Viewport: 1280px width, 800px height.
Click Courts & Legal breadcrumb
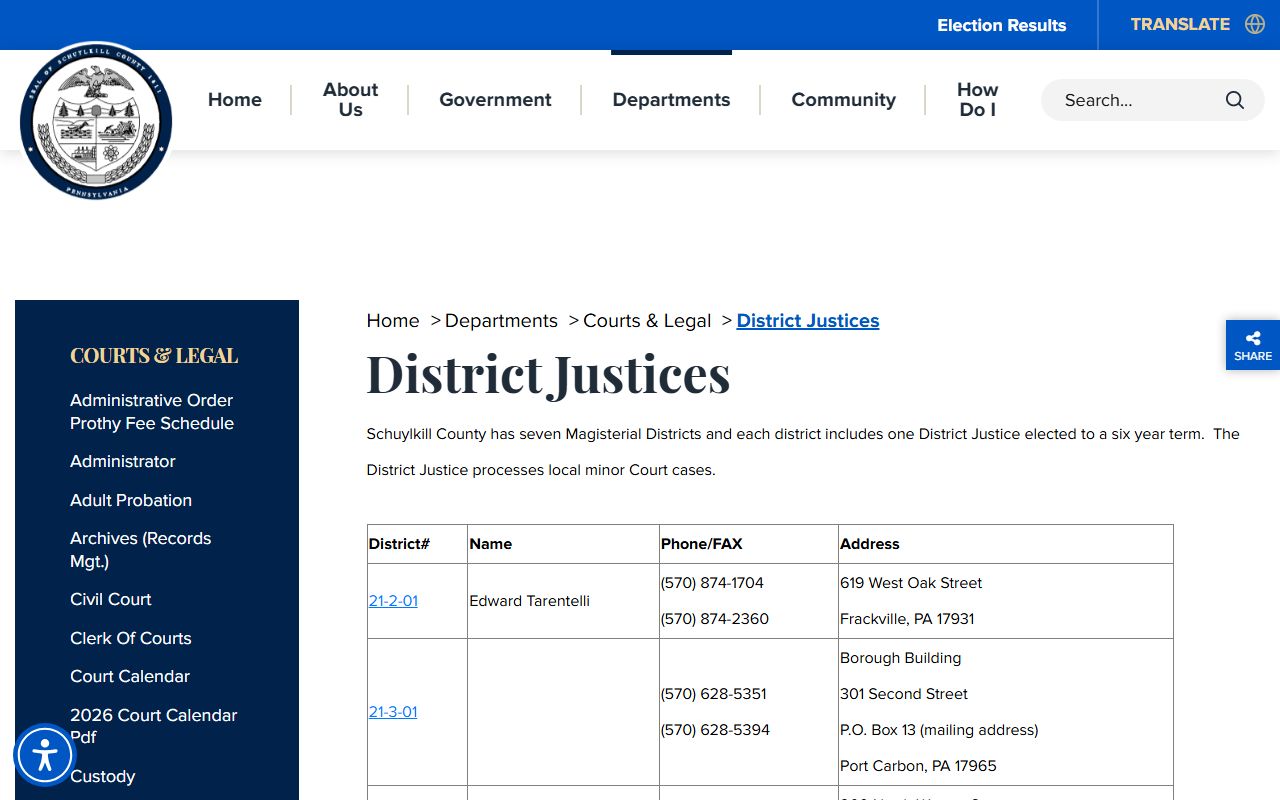coord(647,321)
